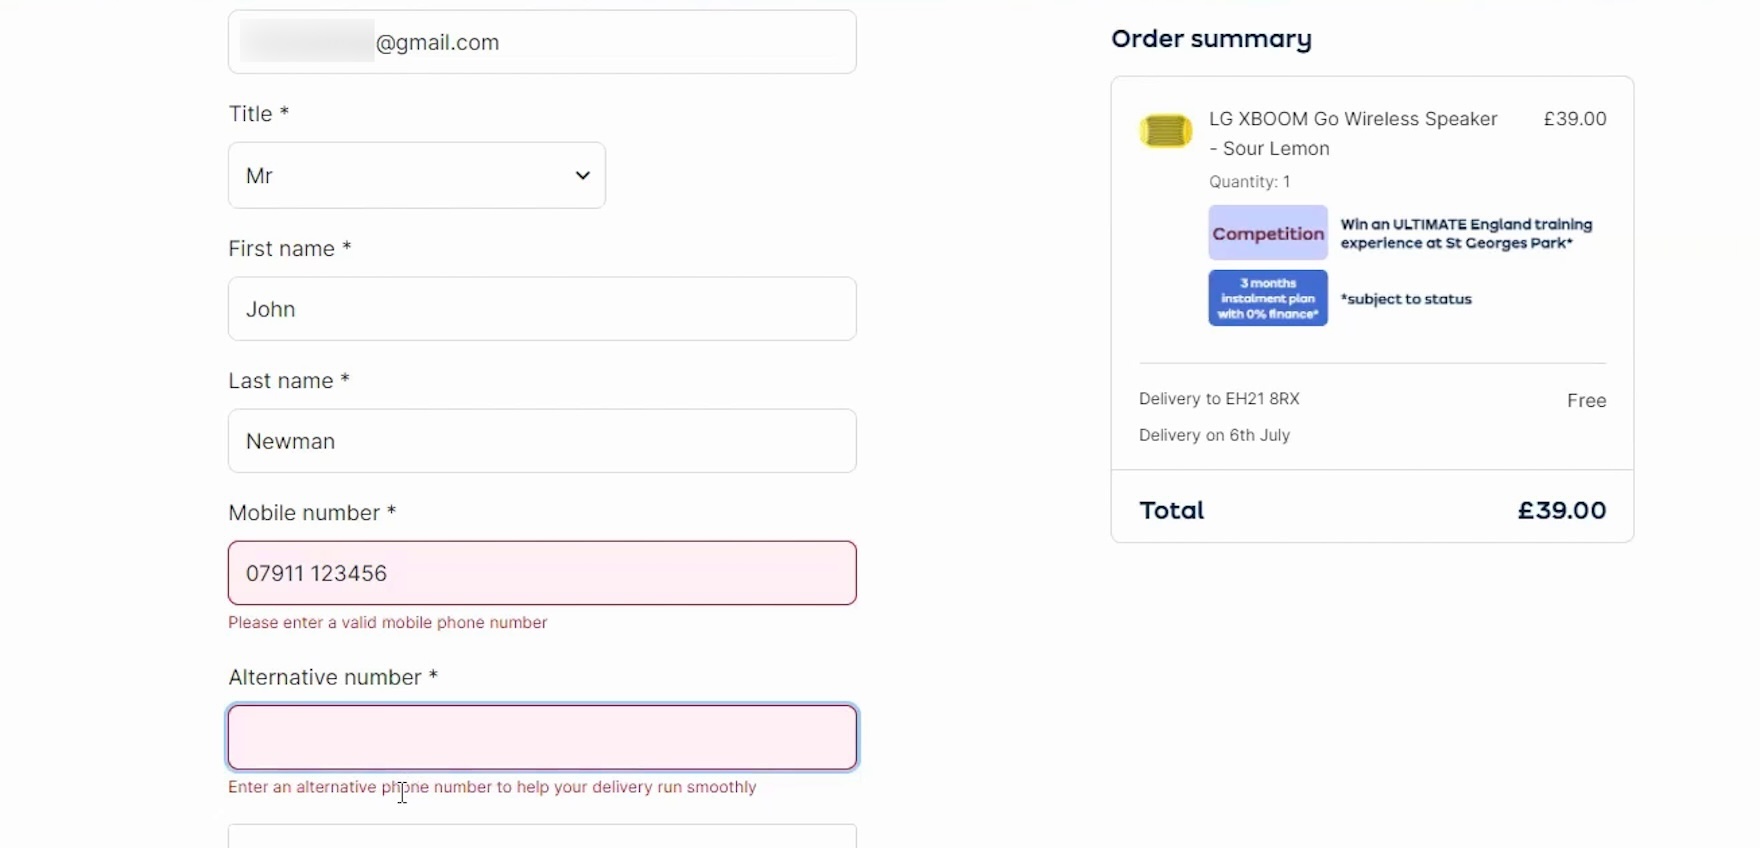Click the invalid mobile phone number error message

tap(387, 623)
